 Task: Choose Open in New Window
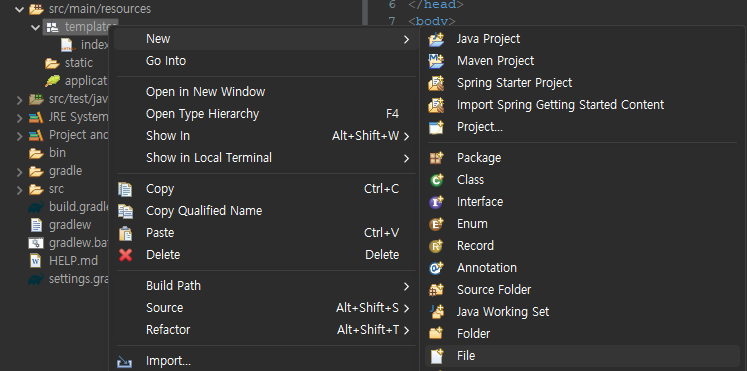coord(266,92)
